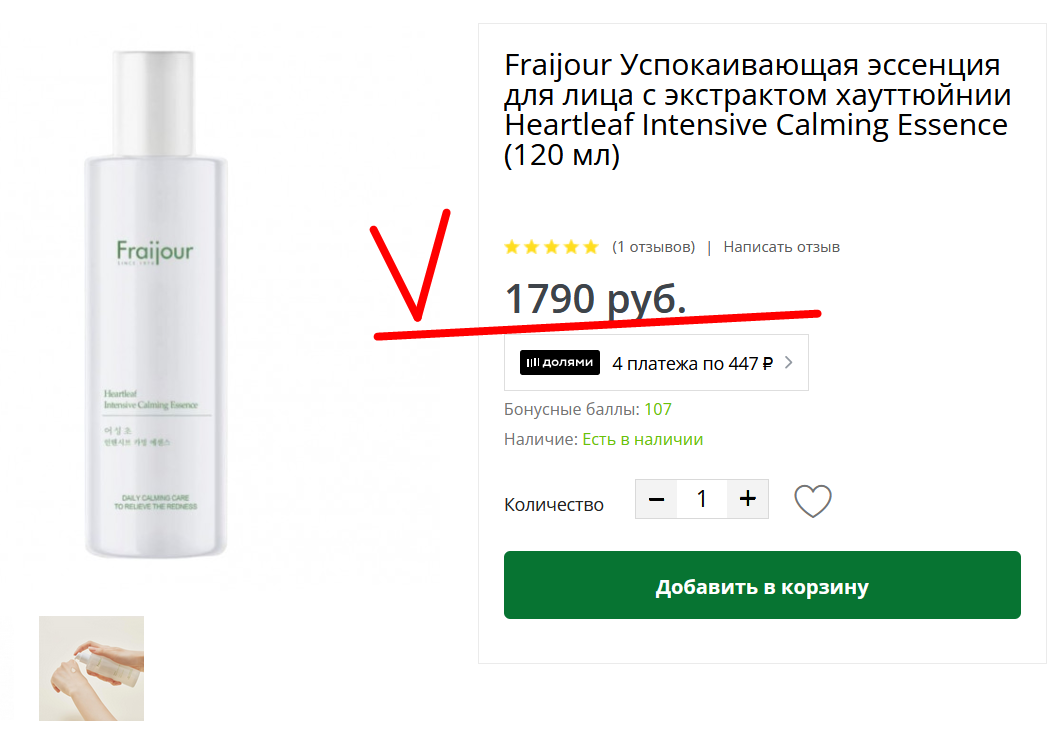Open the main Fraijour bottle image

tap(156, 305)
